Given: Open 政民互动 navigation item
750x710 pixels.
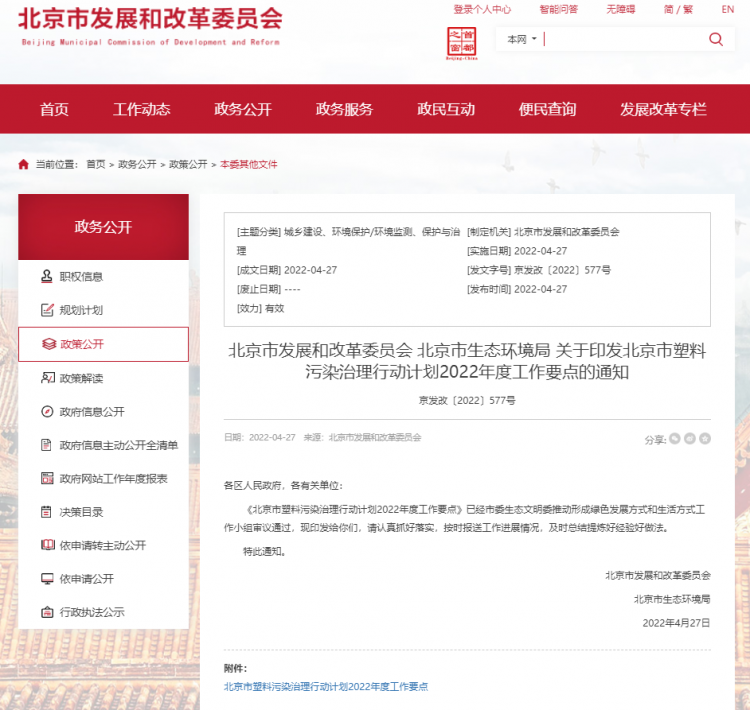Looking at the screenshot, I should coord(446,109).
